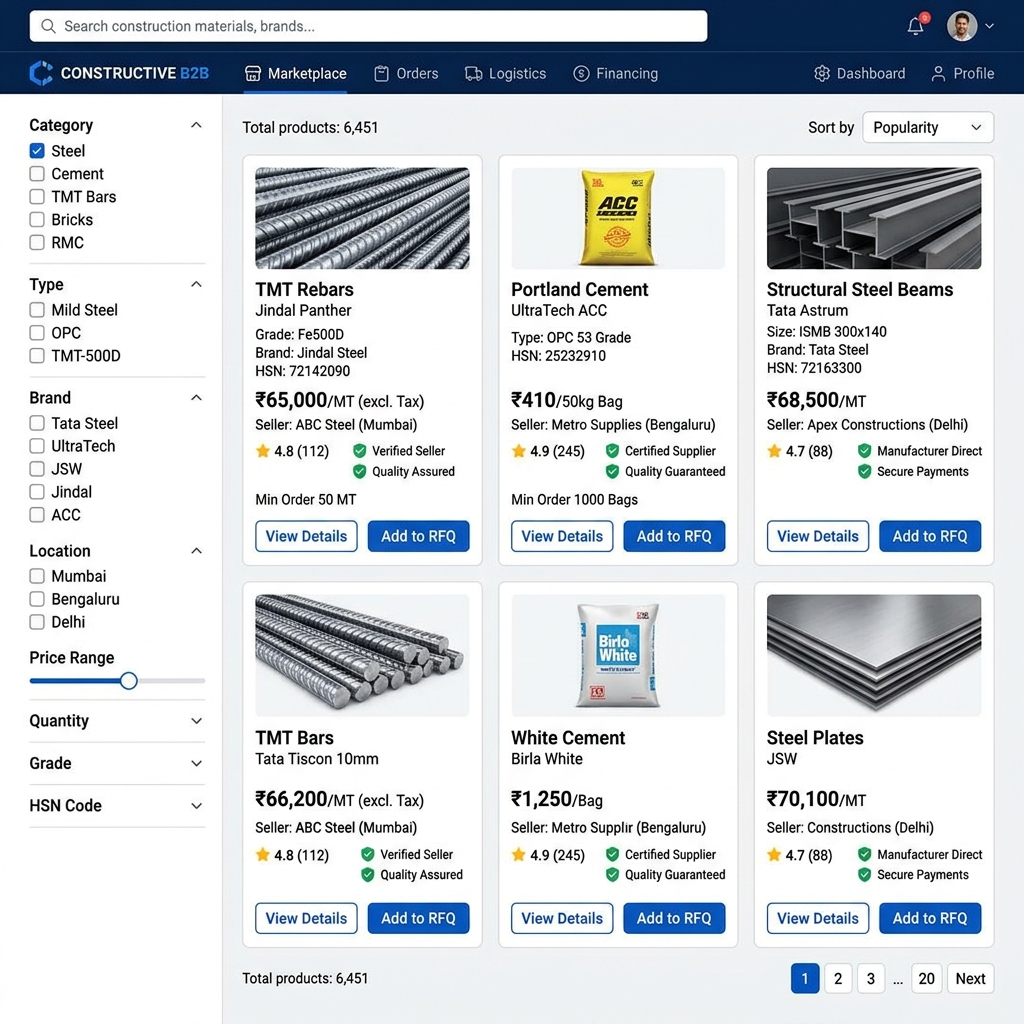Expand the Quantity filter section
The height and width of the screenshot is (1024, 1024).
click(x=196, y=721)
